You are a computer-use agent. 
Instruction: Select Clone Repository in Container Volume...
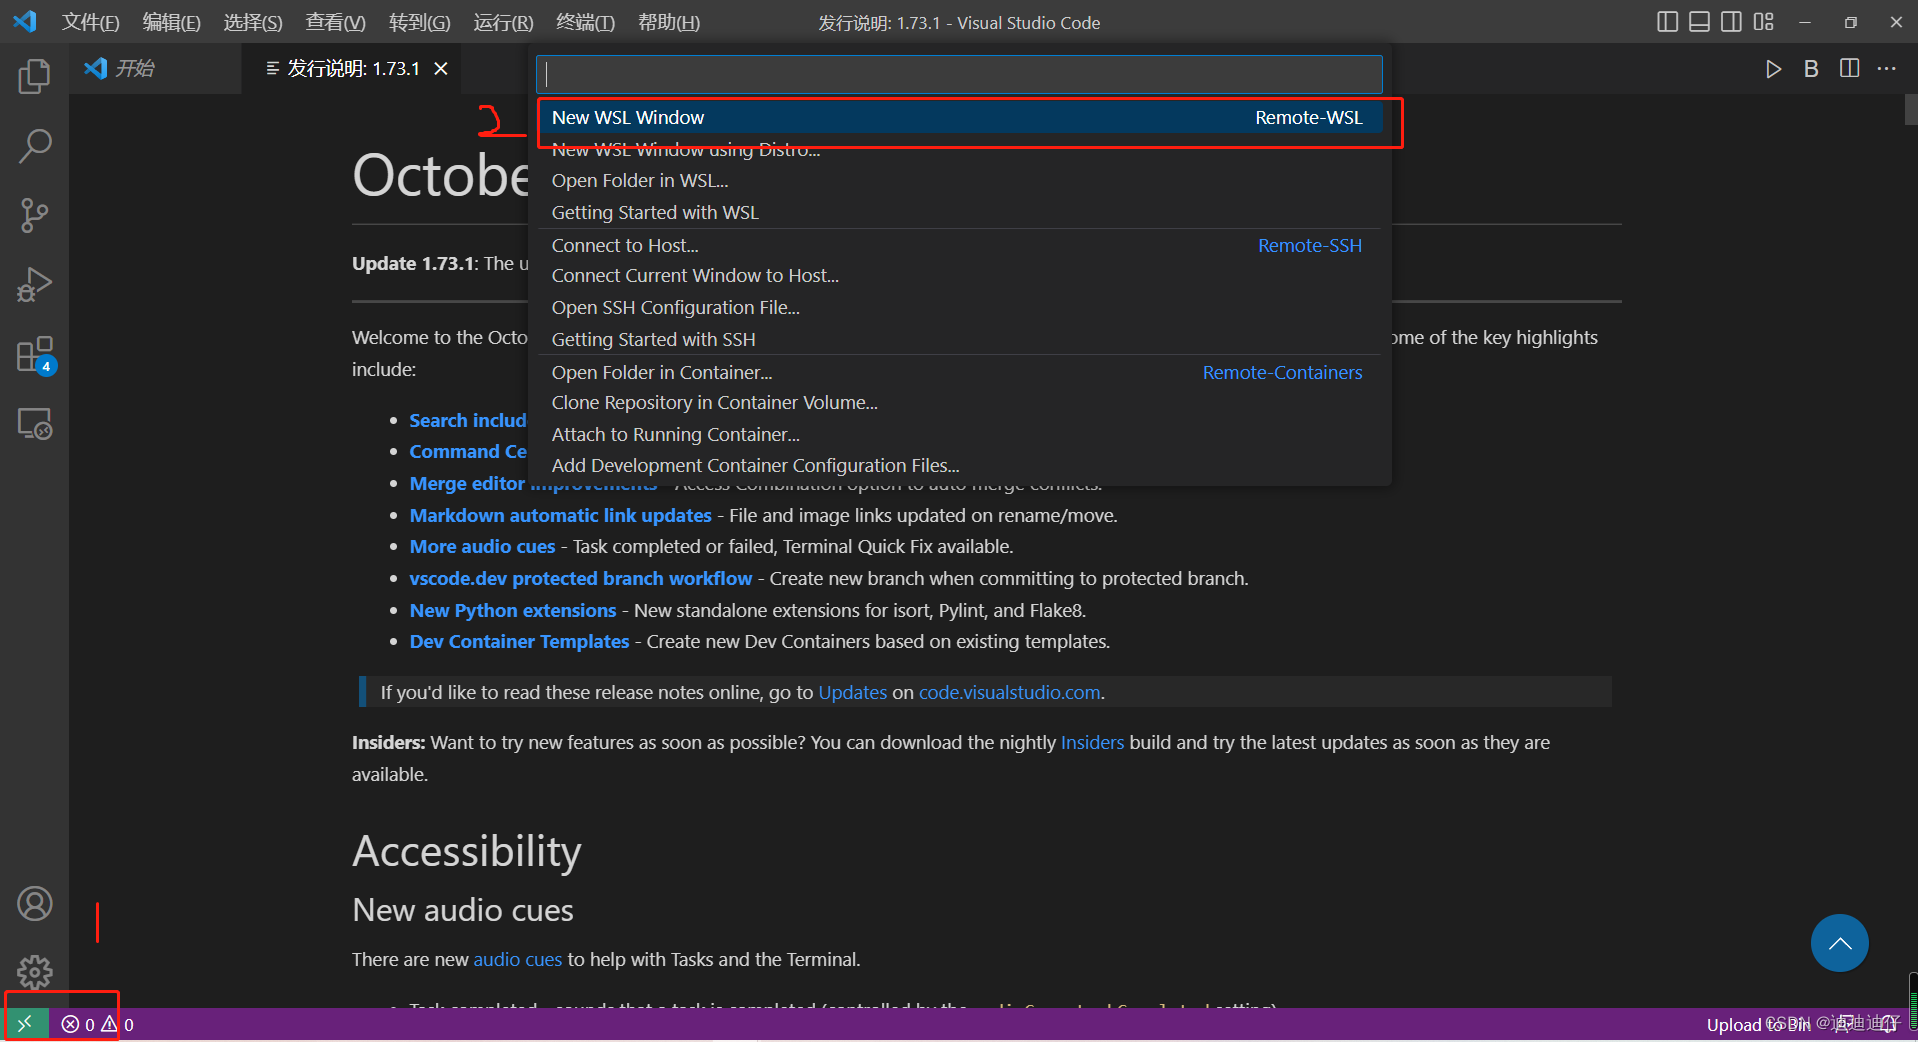pos(959,403)
